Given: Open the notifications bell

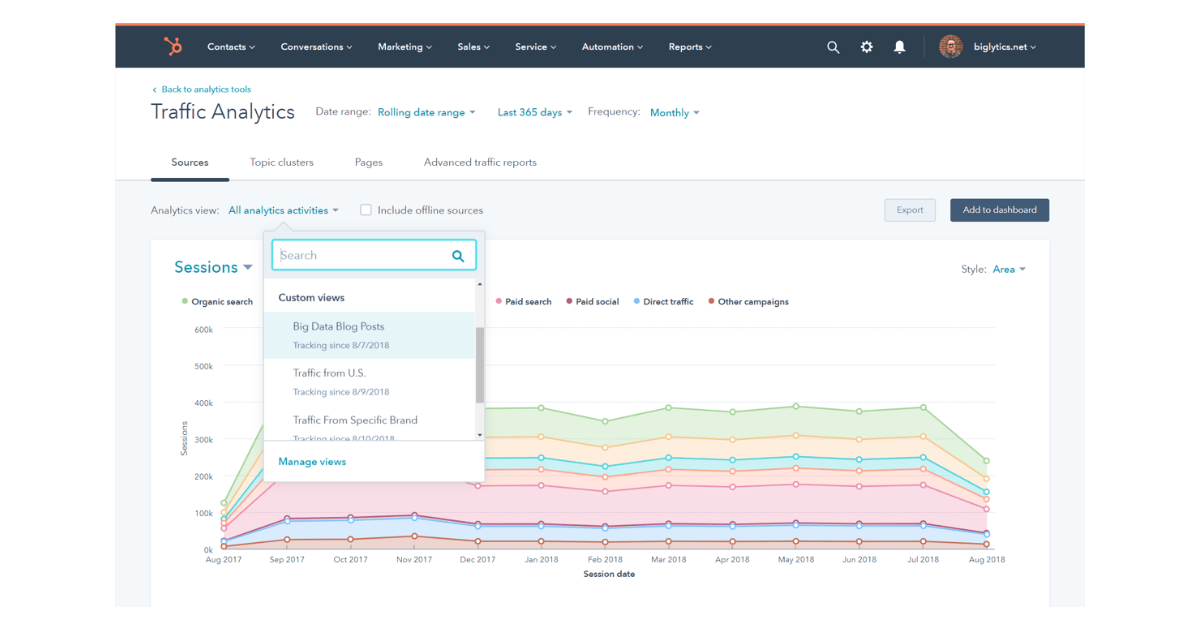Looking at the screenshot, I should pyautogui.click(x=900, y=47).
